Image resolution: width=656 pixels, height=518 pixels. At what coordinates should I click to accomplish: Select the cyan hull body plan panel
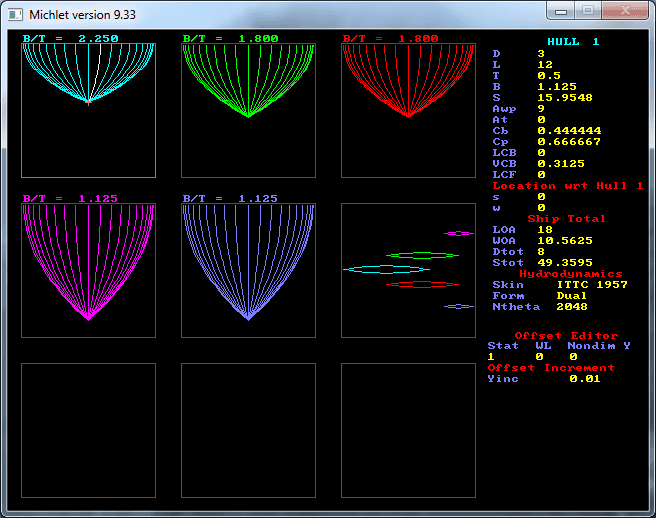(88, 110)
